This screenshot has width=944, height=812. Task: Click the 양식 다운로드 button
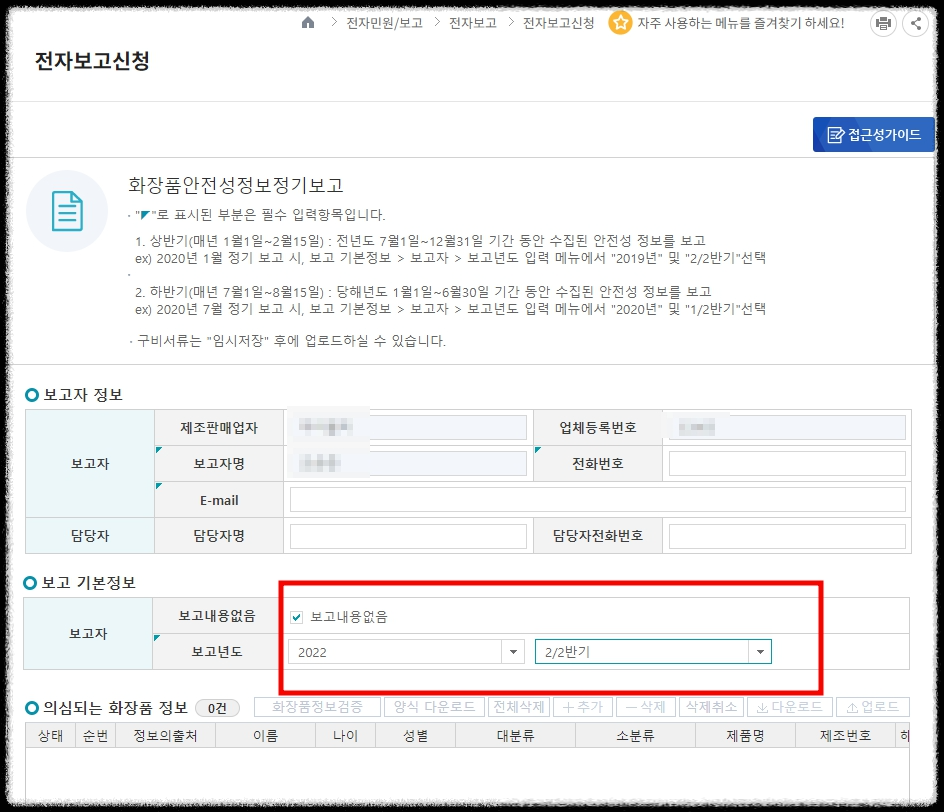[x=434, y=706]
